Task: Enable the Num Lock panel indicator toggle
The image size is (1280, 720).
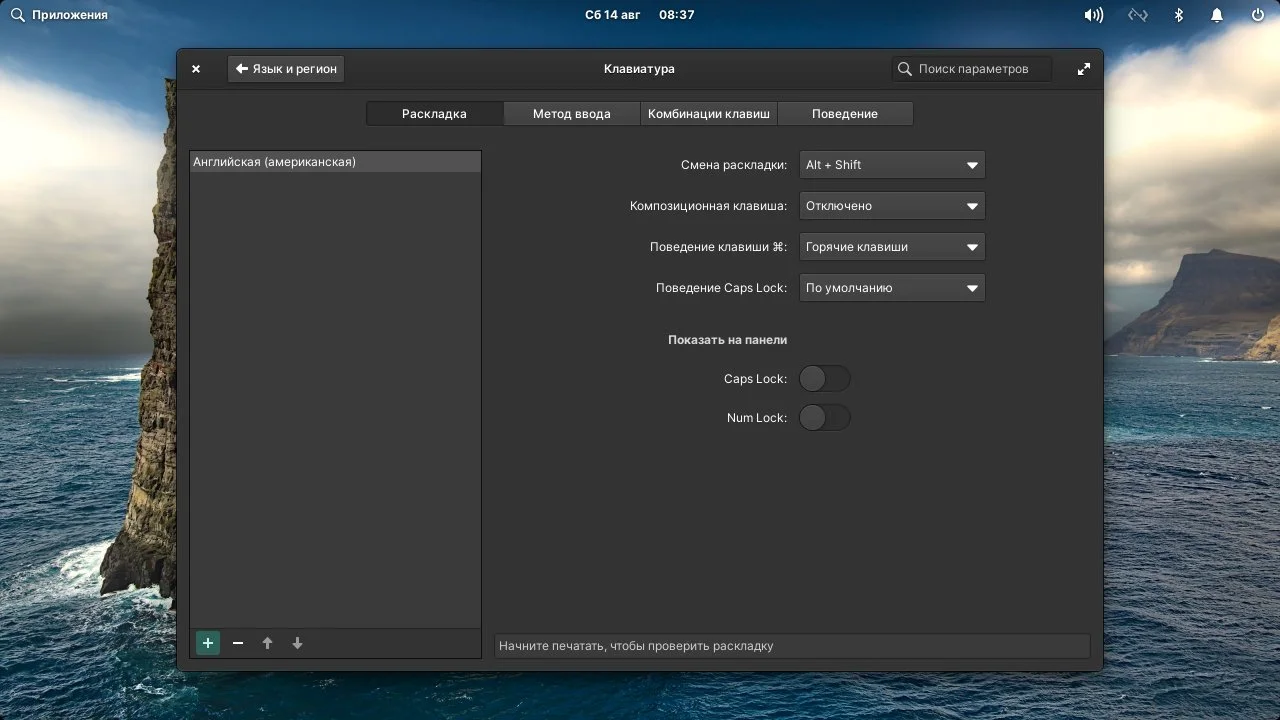Action: pos(824,417)
